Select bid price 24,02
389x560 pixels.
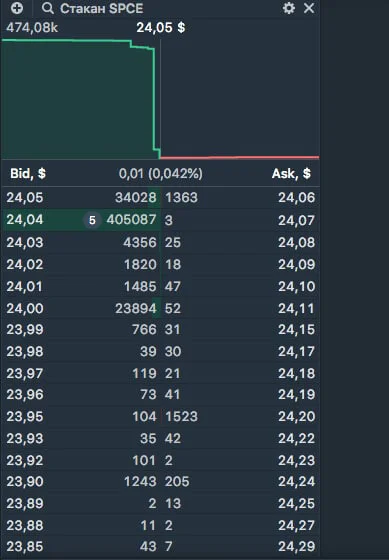[25, 265]
